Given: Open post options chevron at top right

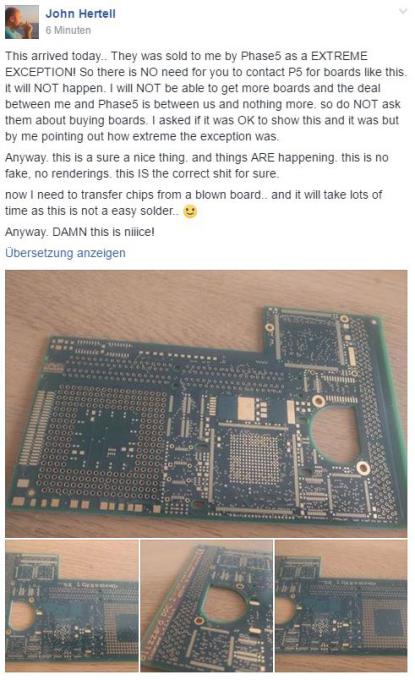Looking at the screenshot, I should point(403,12).
